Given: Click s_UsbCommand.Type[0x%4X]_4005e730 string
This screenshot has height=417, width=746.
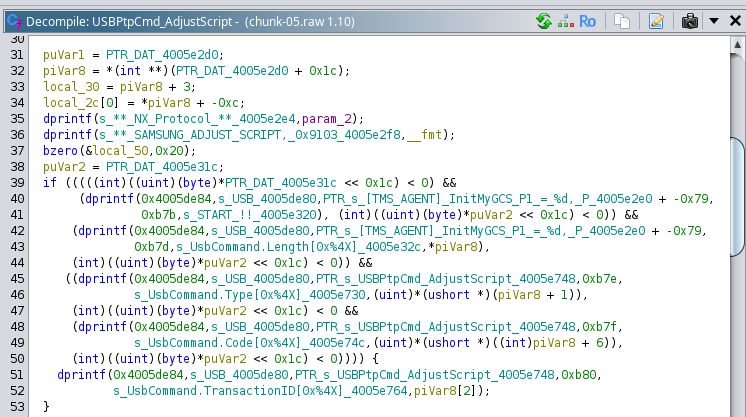Looking at the screenshot, I should 250,295.
